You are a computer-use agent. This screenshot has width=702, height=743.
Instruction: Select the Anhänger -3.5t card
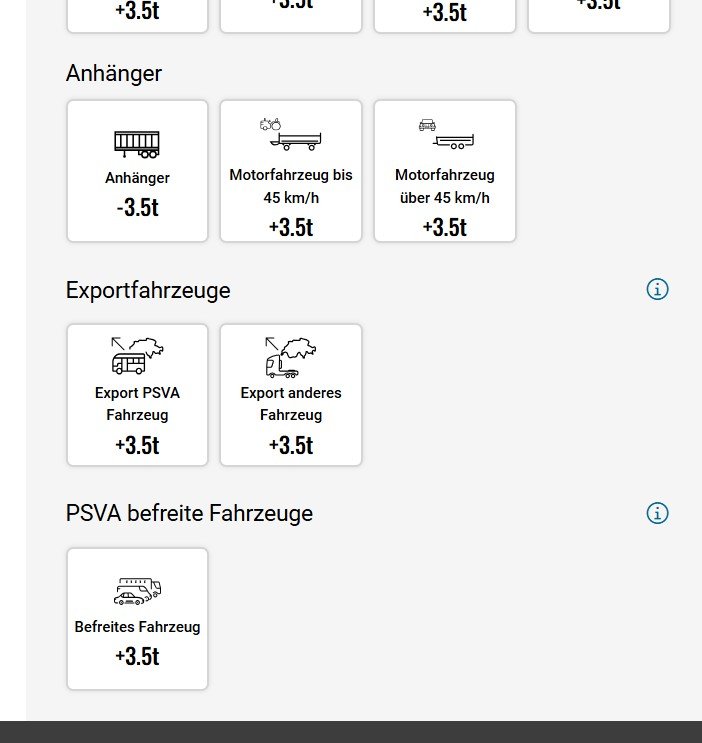click(137, 171)
